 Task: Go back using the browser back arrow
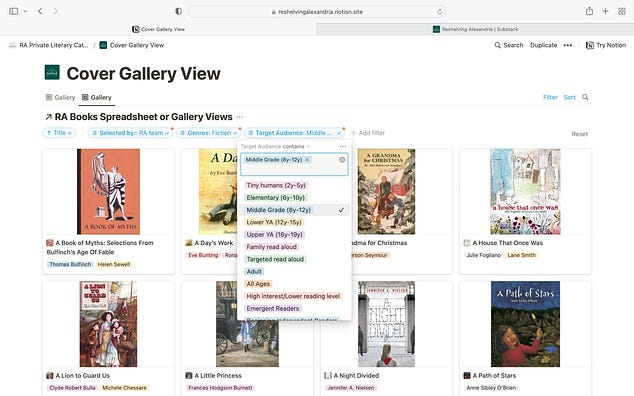click(x=40, y=11)
